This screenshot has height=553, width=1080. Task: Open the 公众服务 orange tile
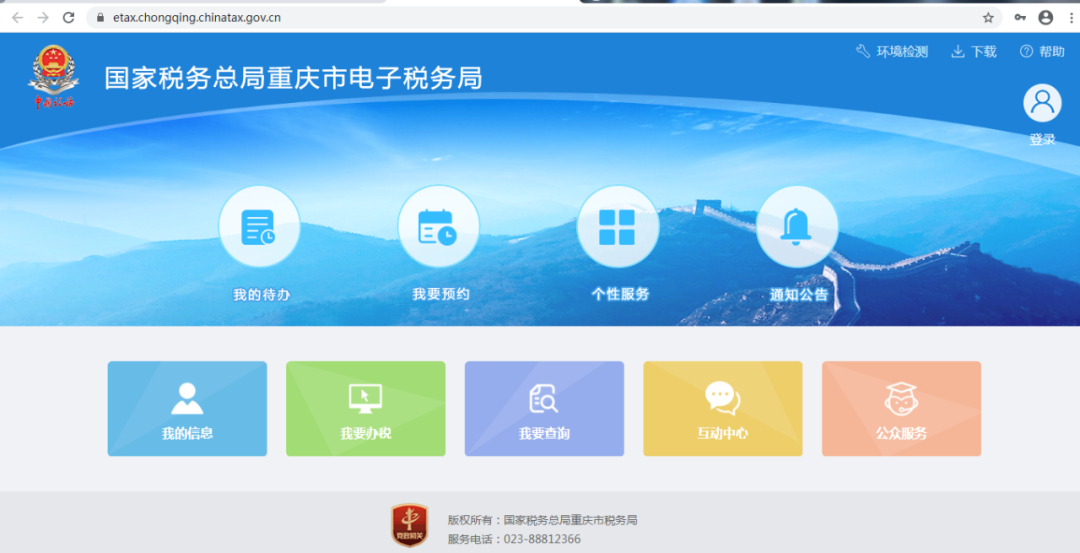[x=901, y=408]
